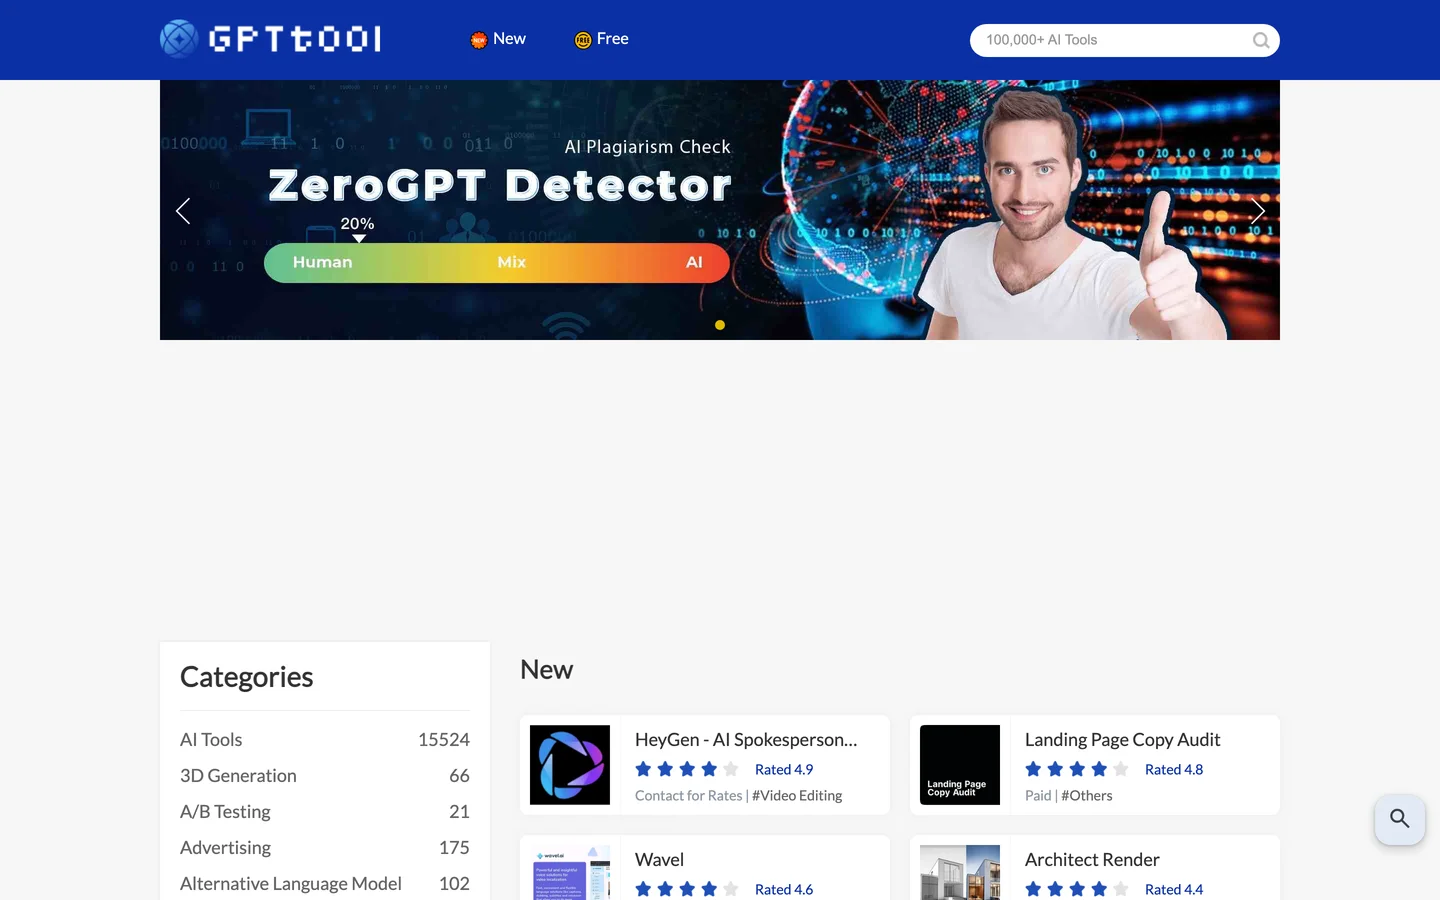
Task: Click the floating search button
Action: pos(1400,819)
